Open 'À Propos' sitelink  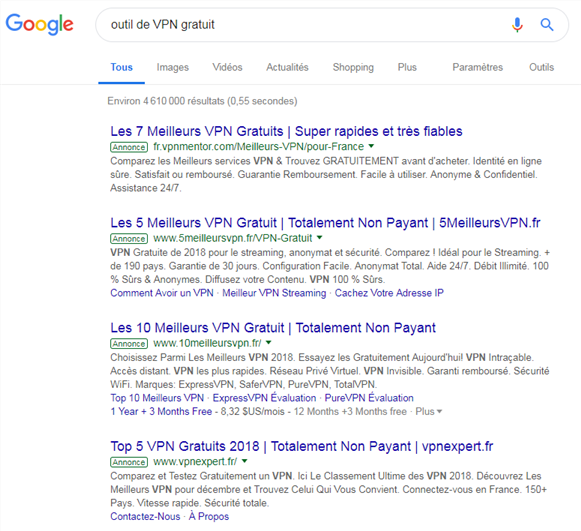pyautogui.click(x=209, y=517)
